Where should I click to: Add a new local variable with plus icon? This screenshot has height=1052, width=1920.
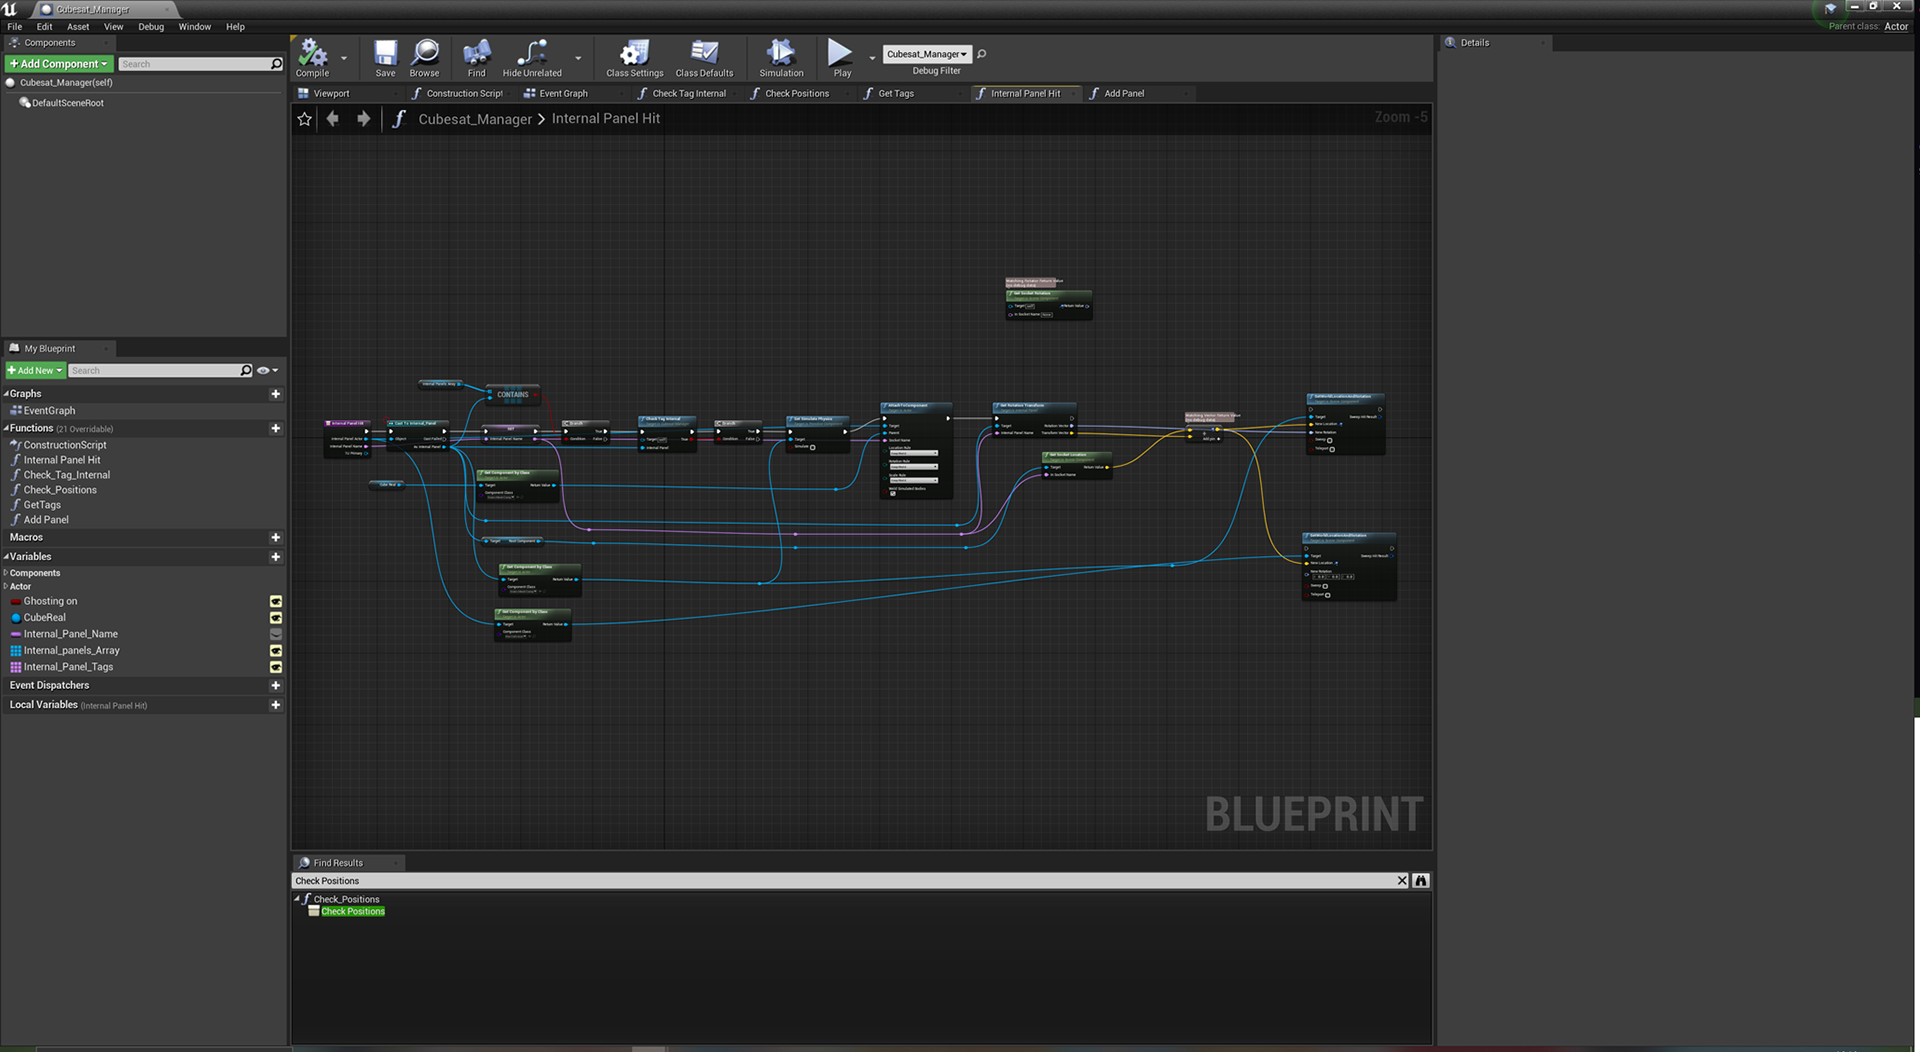[x=275, y=705]
